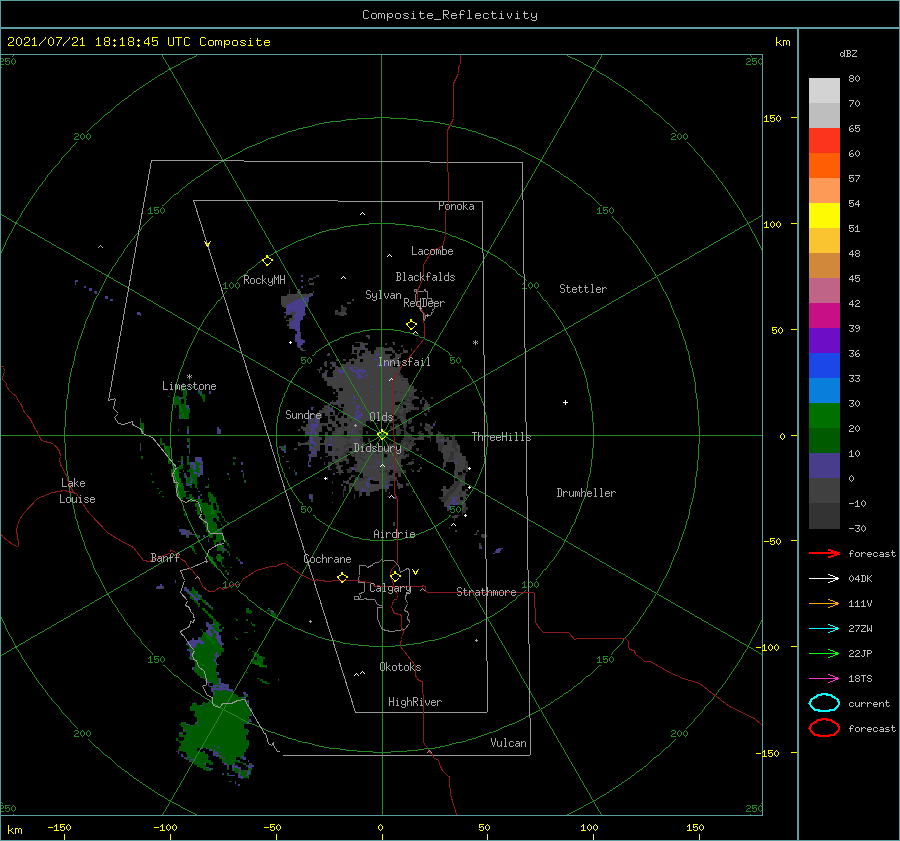Click the red 60-65 dBZ swatch
This screenshot has width=900, height=841.
(x=824, y=141)
